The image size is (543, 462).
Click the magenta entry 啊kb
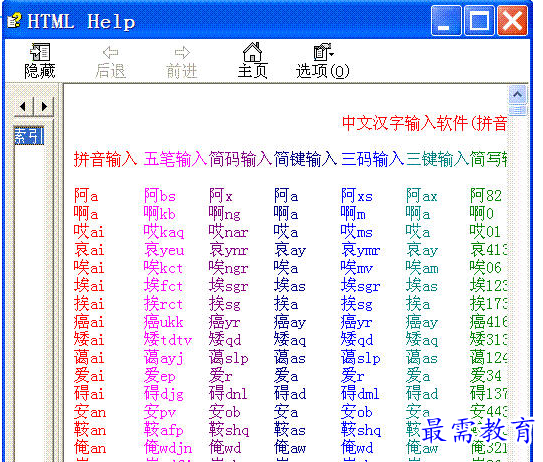pyautogui.click(x=160, y=213)
